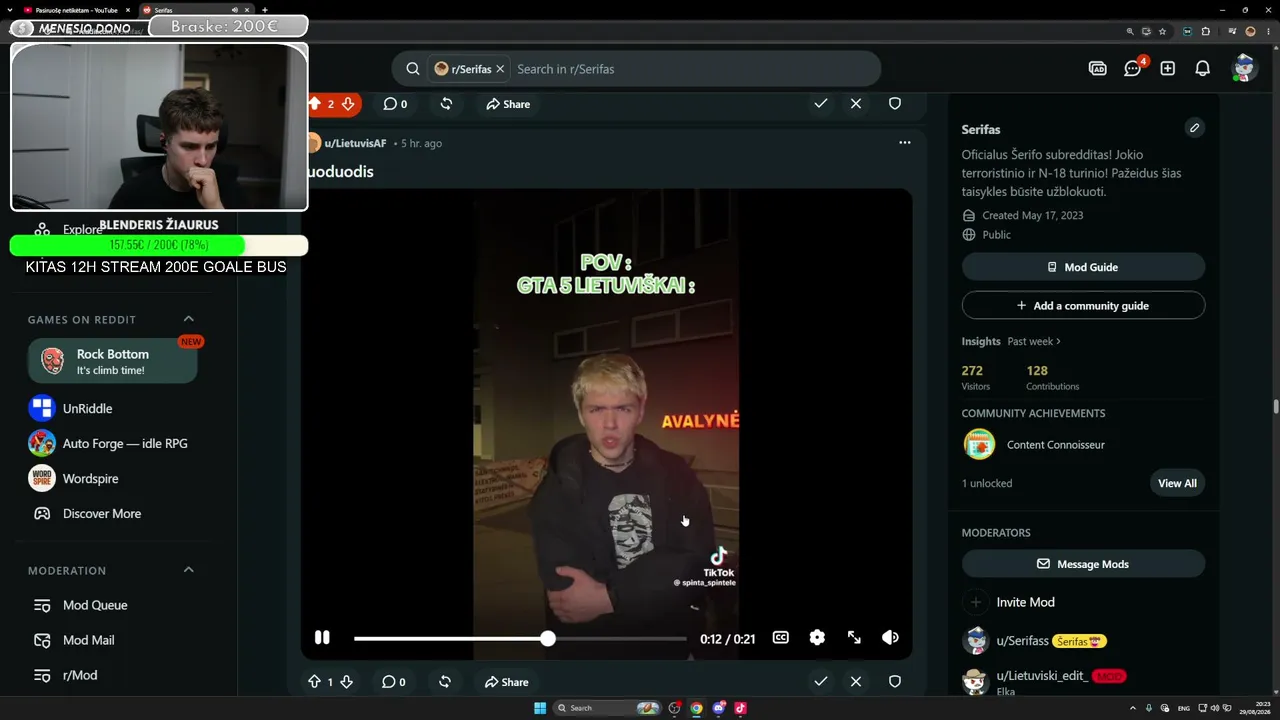
Task: Collapse the Moderation section
Action: [x=188, y=570]
